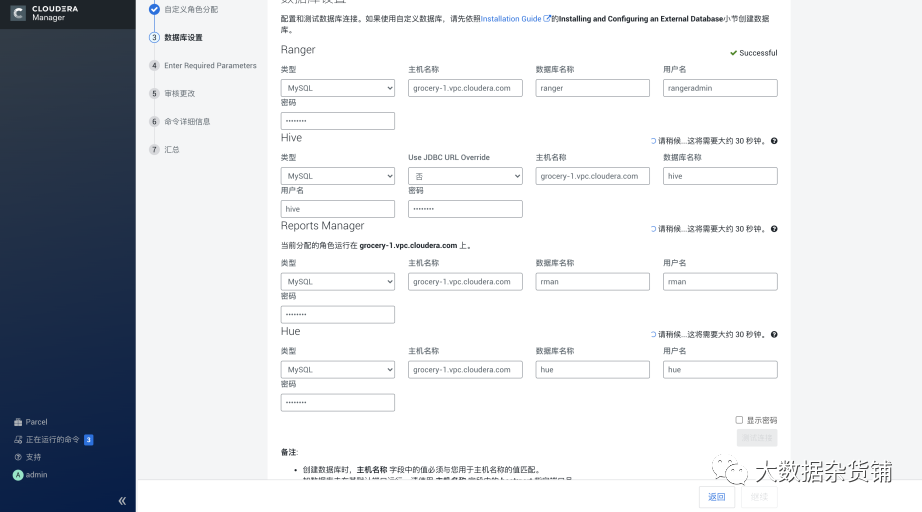Open the Installation Guide link
Viewport: 922px width, 512px height.
[515, 19]
